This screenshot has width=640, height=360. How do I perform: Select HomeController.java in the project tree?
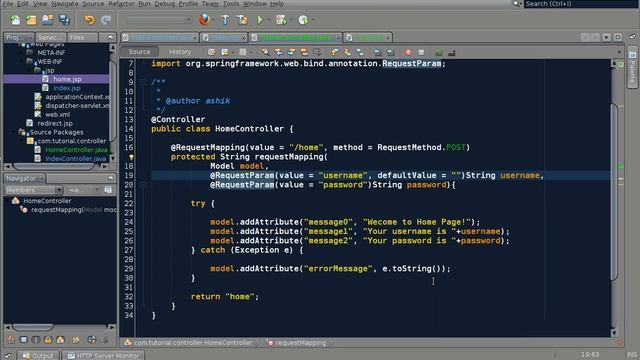pos(76,150)
